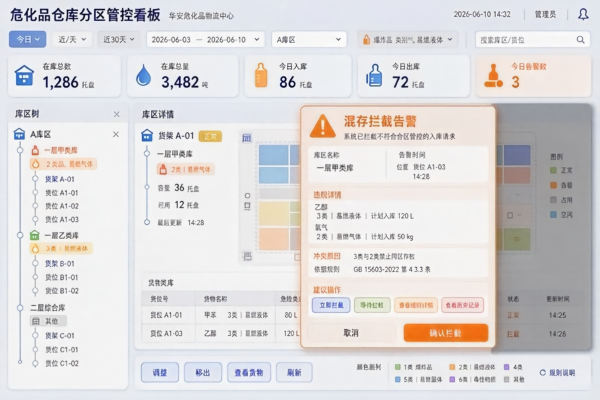Open the date range 2026-06-03 picker
Image resolution: width=600 pixels, height=400 pixels.
tap(205, 40)
